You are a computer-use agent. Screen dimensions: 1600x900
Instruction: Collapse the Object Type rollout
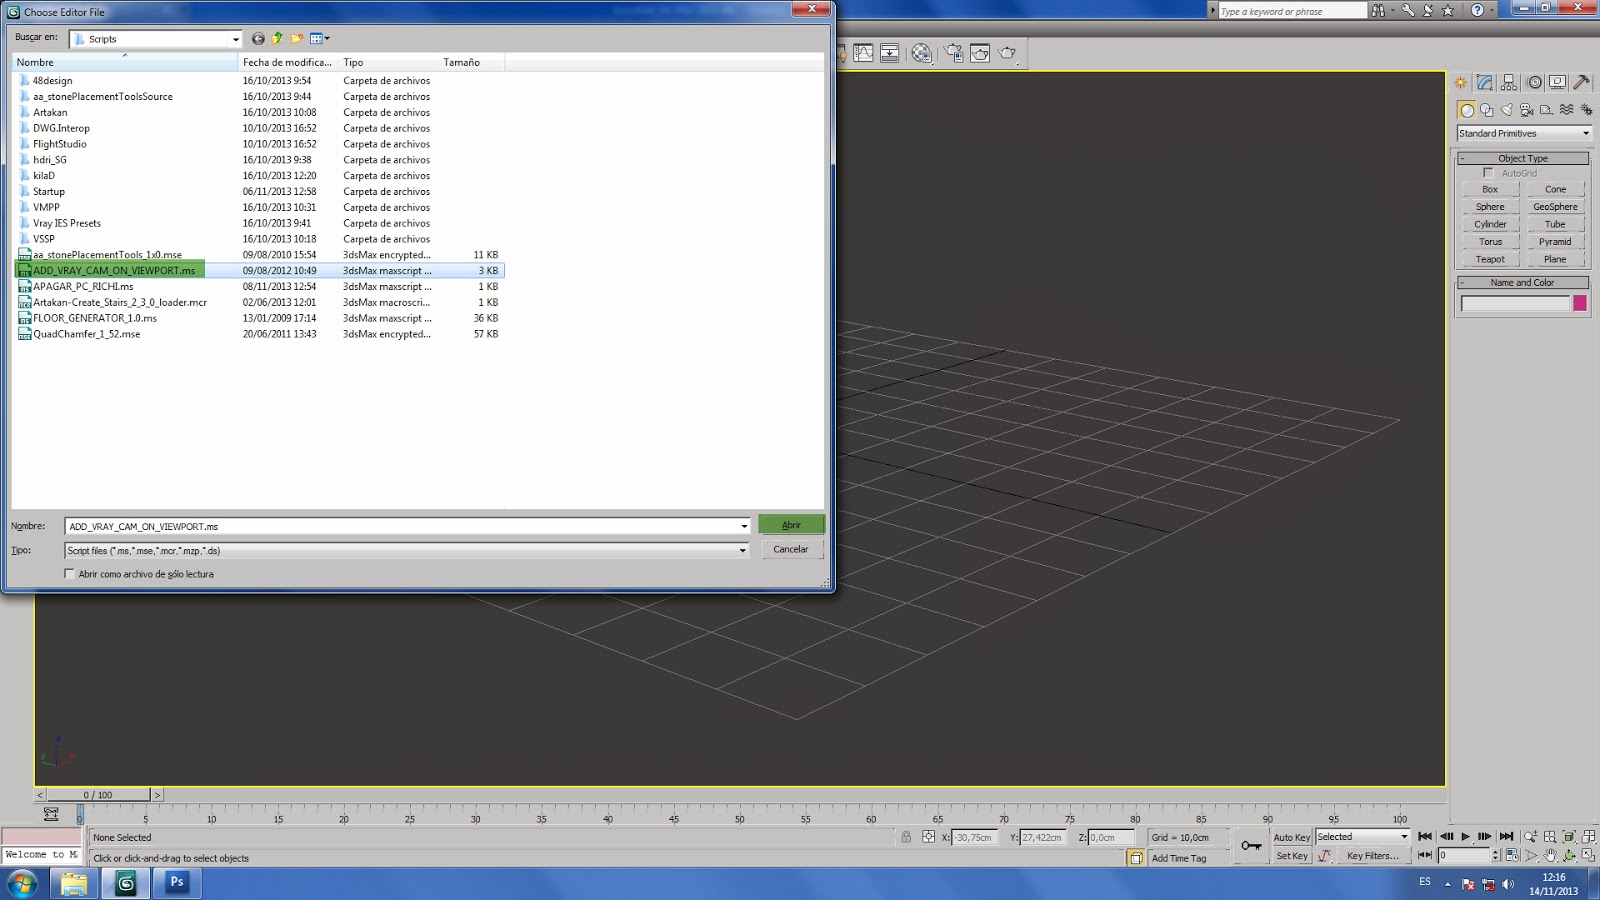tap(1523, 158)
